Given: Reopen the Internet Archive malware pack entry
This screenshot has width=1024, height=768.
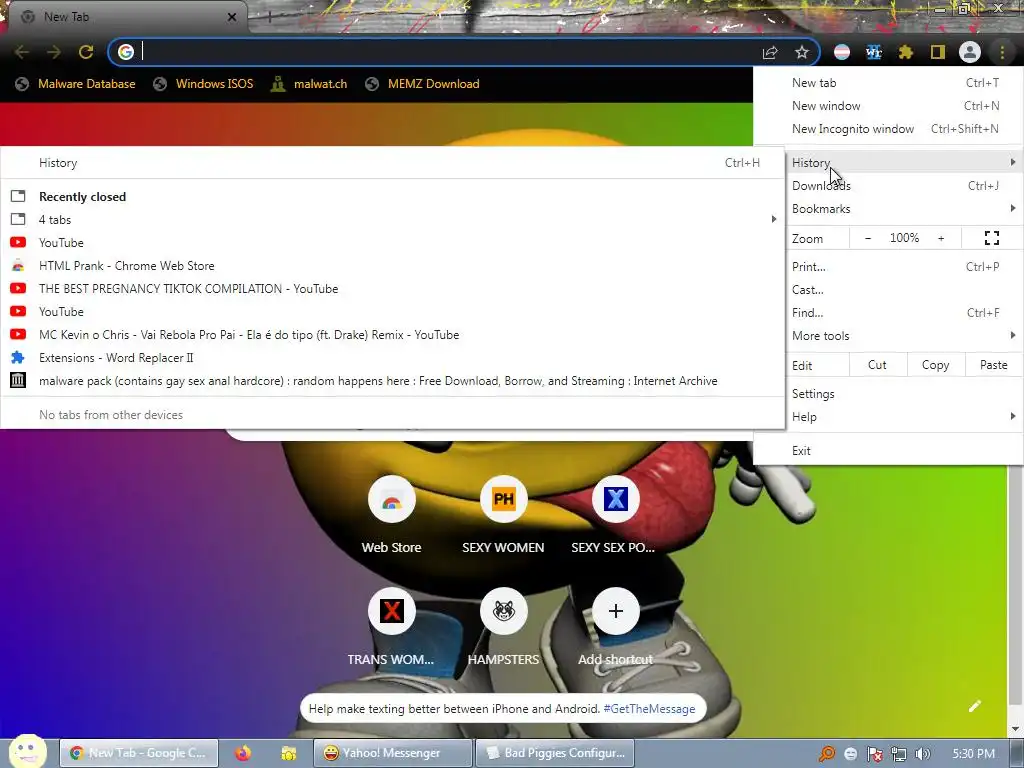Looking at the screenshot, I should pos(392,381).
